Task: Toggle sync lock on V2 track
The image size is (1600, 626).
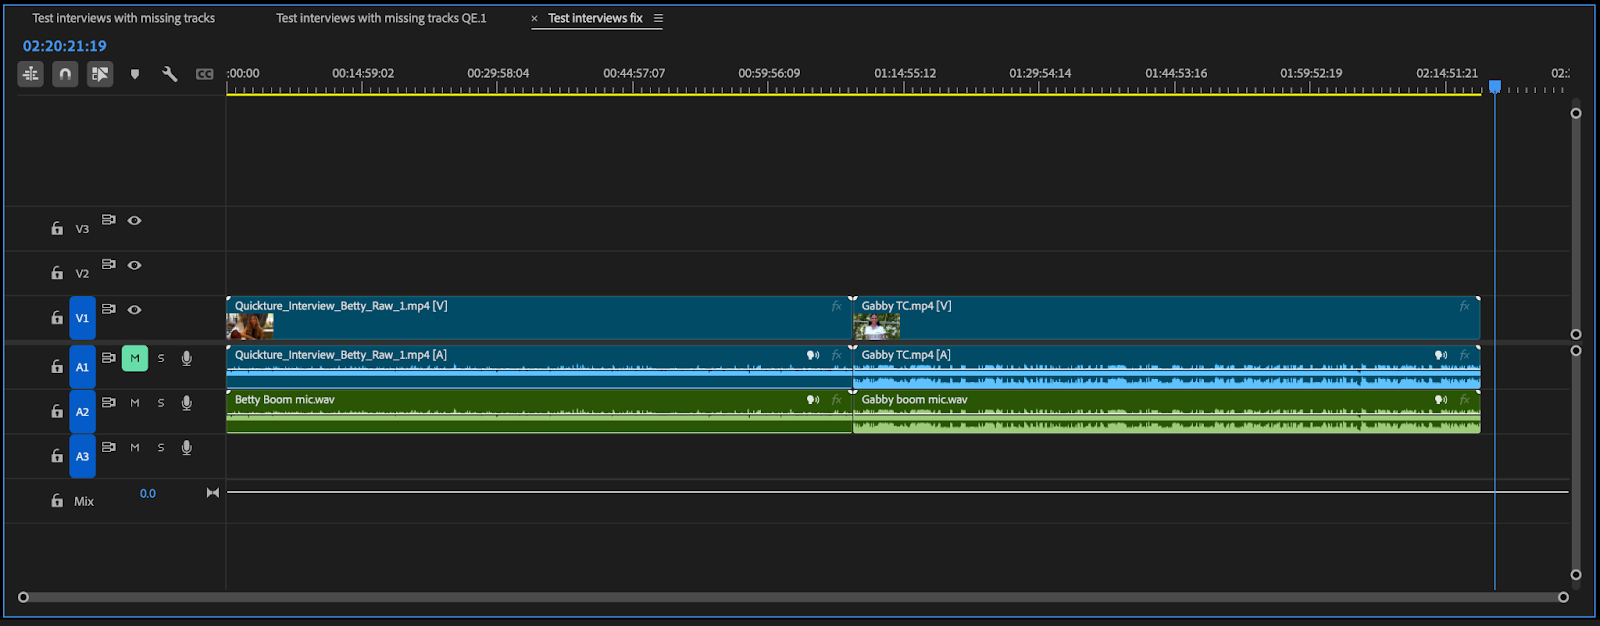Action: point(109,264)
